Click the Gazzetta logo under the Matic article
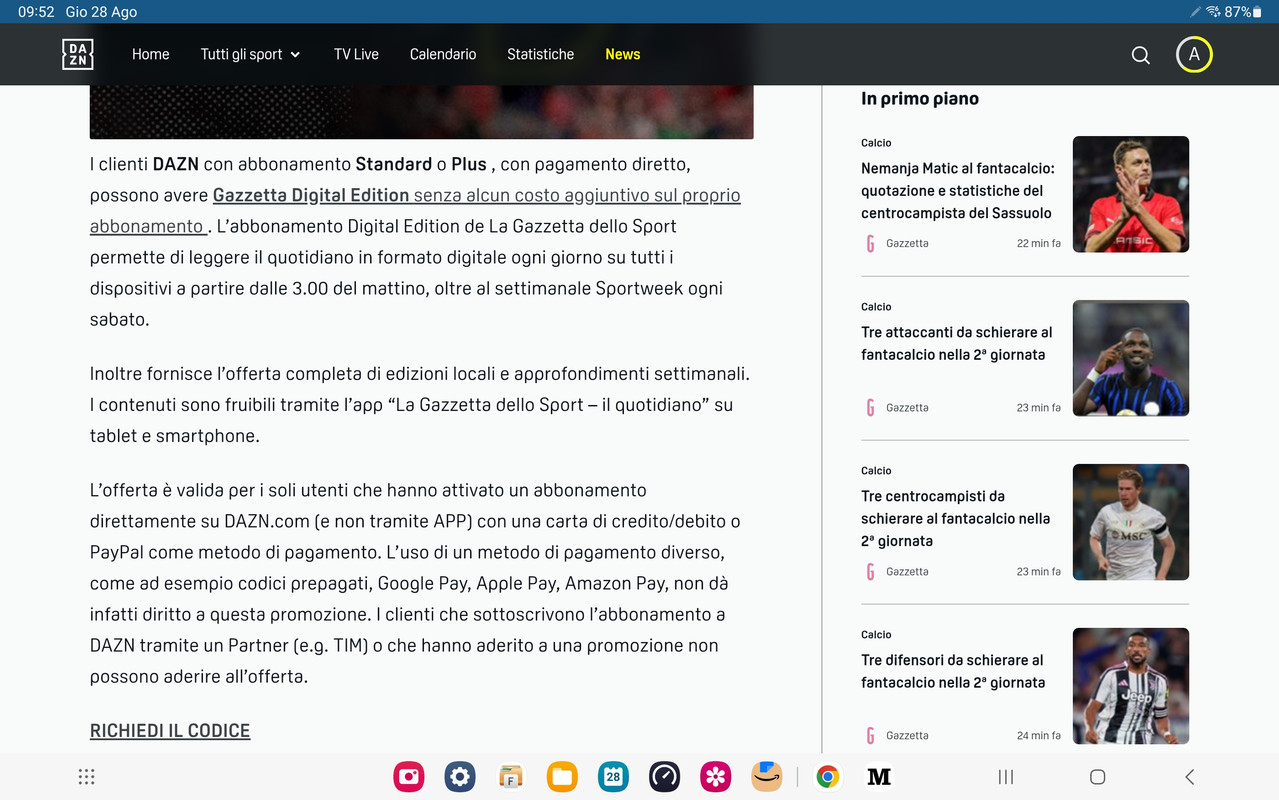The width and height of the screenshot is (1279, 800). tap(870, 243)
